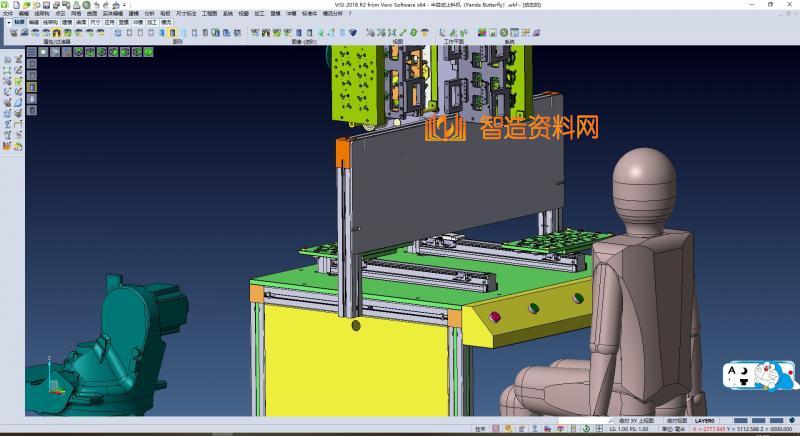Screen dimensions: 800x436
Task: Click the colorful first icon in 系统 group
Action: click(x=482, y=32)
